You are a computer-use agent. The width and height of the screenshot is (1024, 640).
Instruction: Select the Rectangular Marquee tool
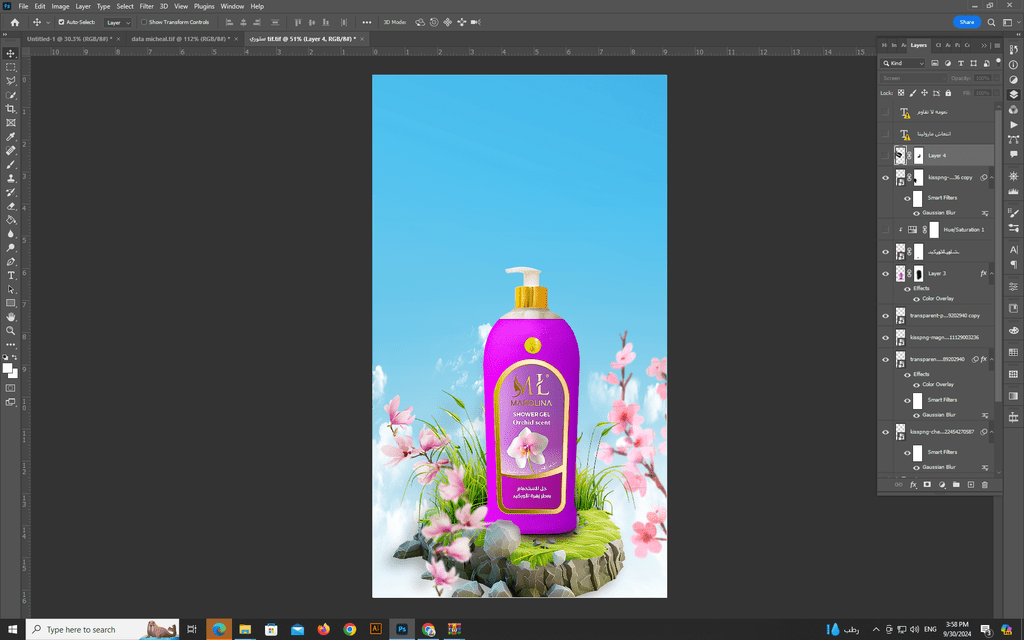(x=10, y=67)
